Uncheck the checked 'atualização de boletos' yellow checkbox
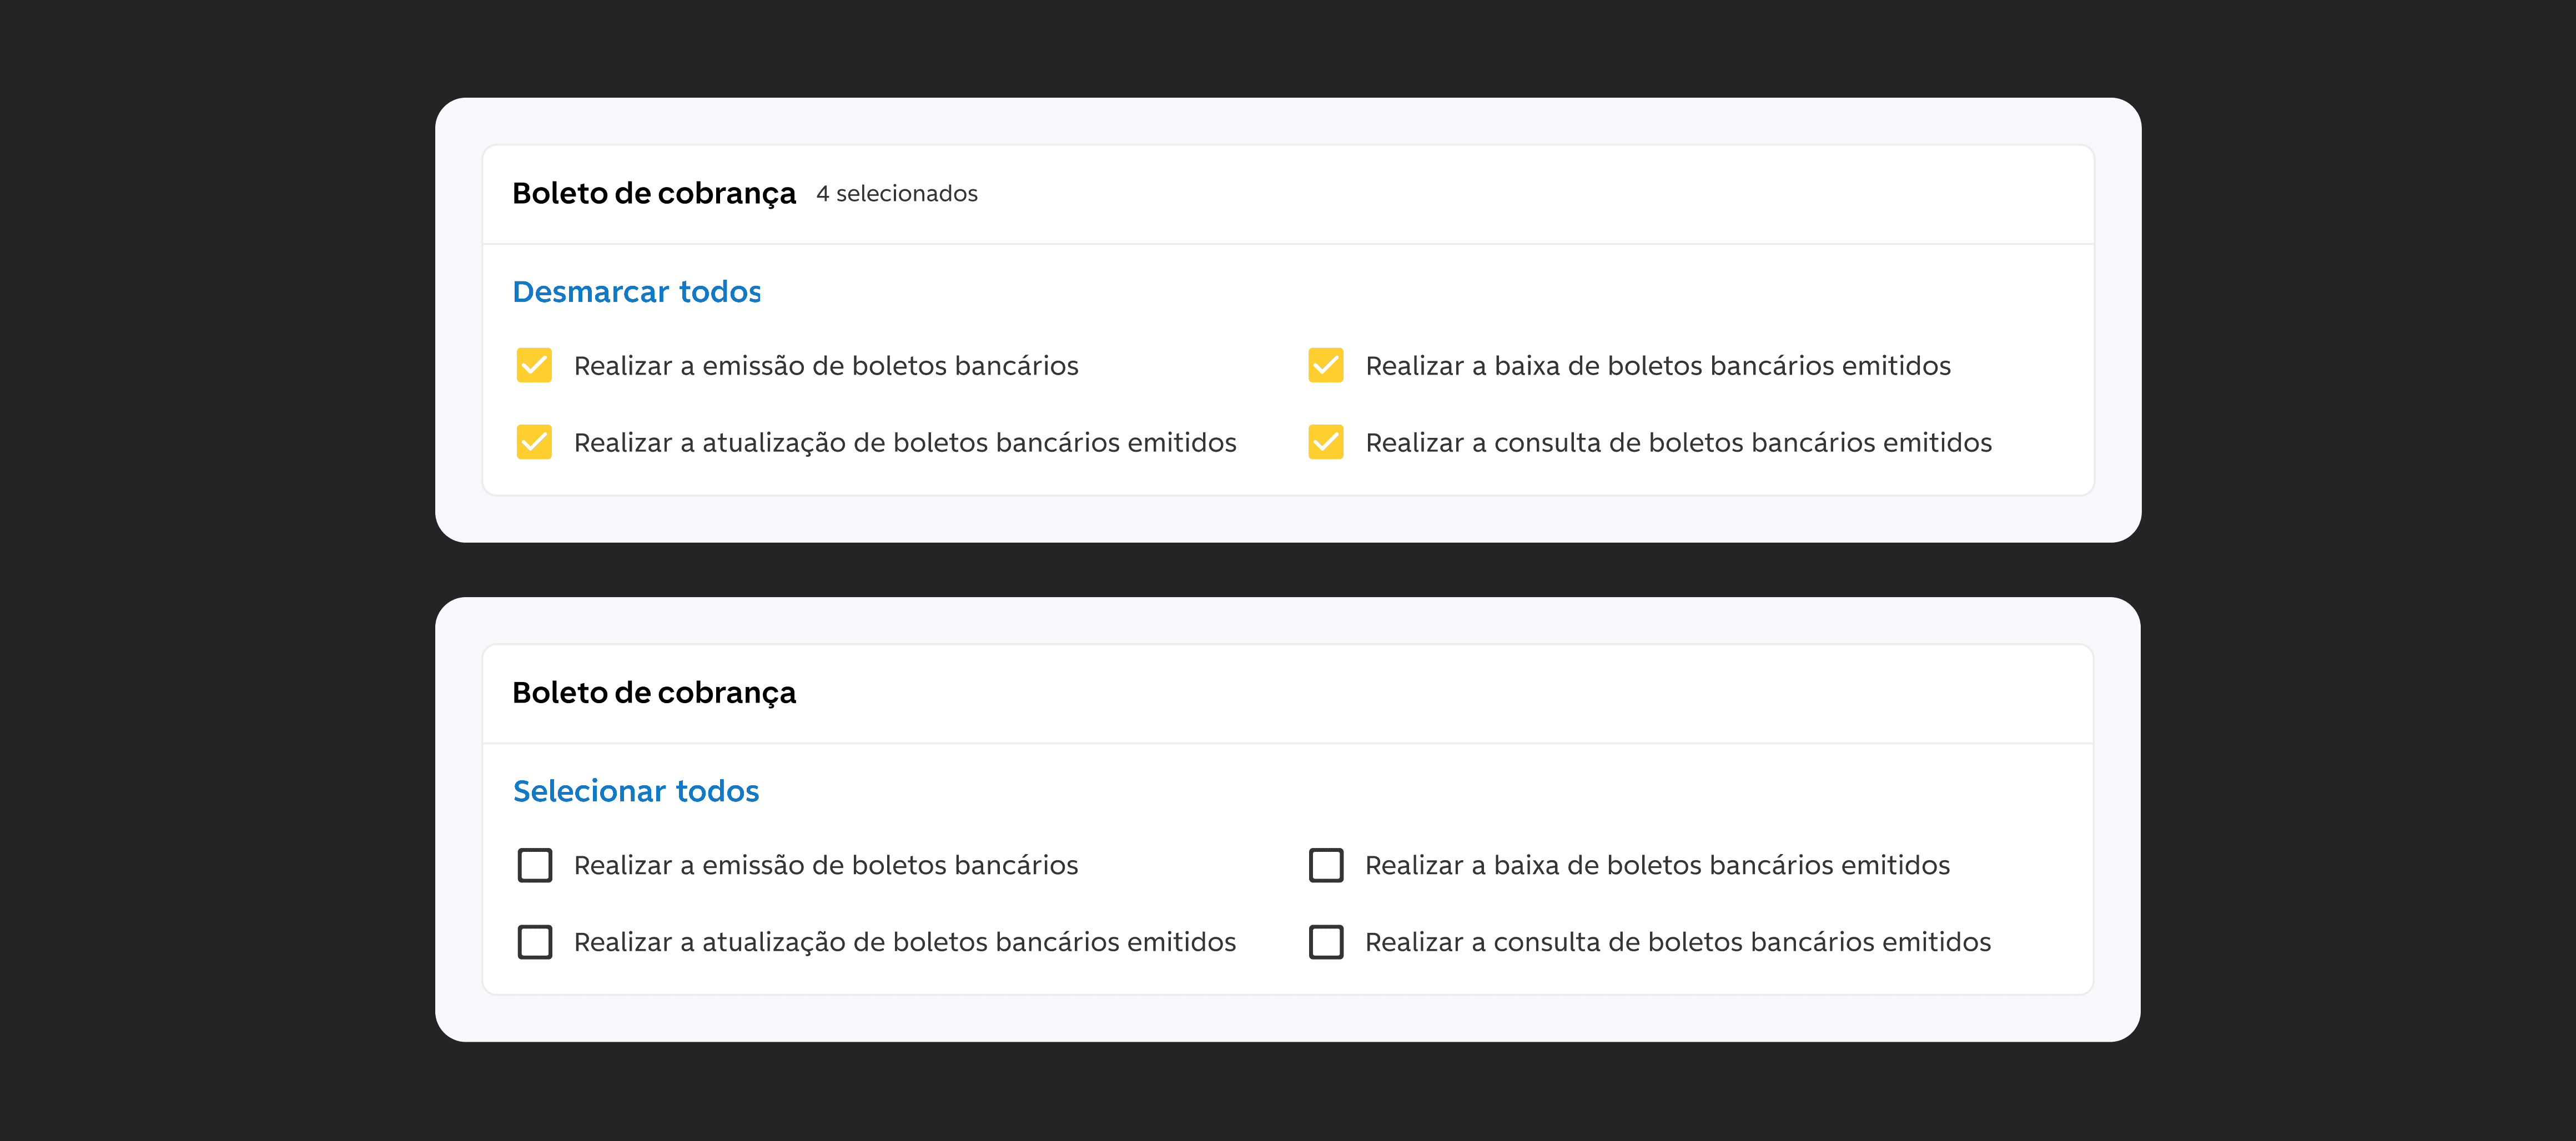2576x1141 pixels. point(534,442)
